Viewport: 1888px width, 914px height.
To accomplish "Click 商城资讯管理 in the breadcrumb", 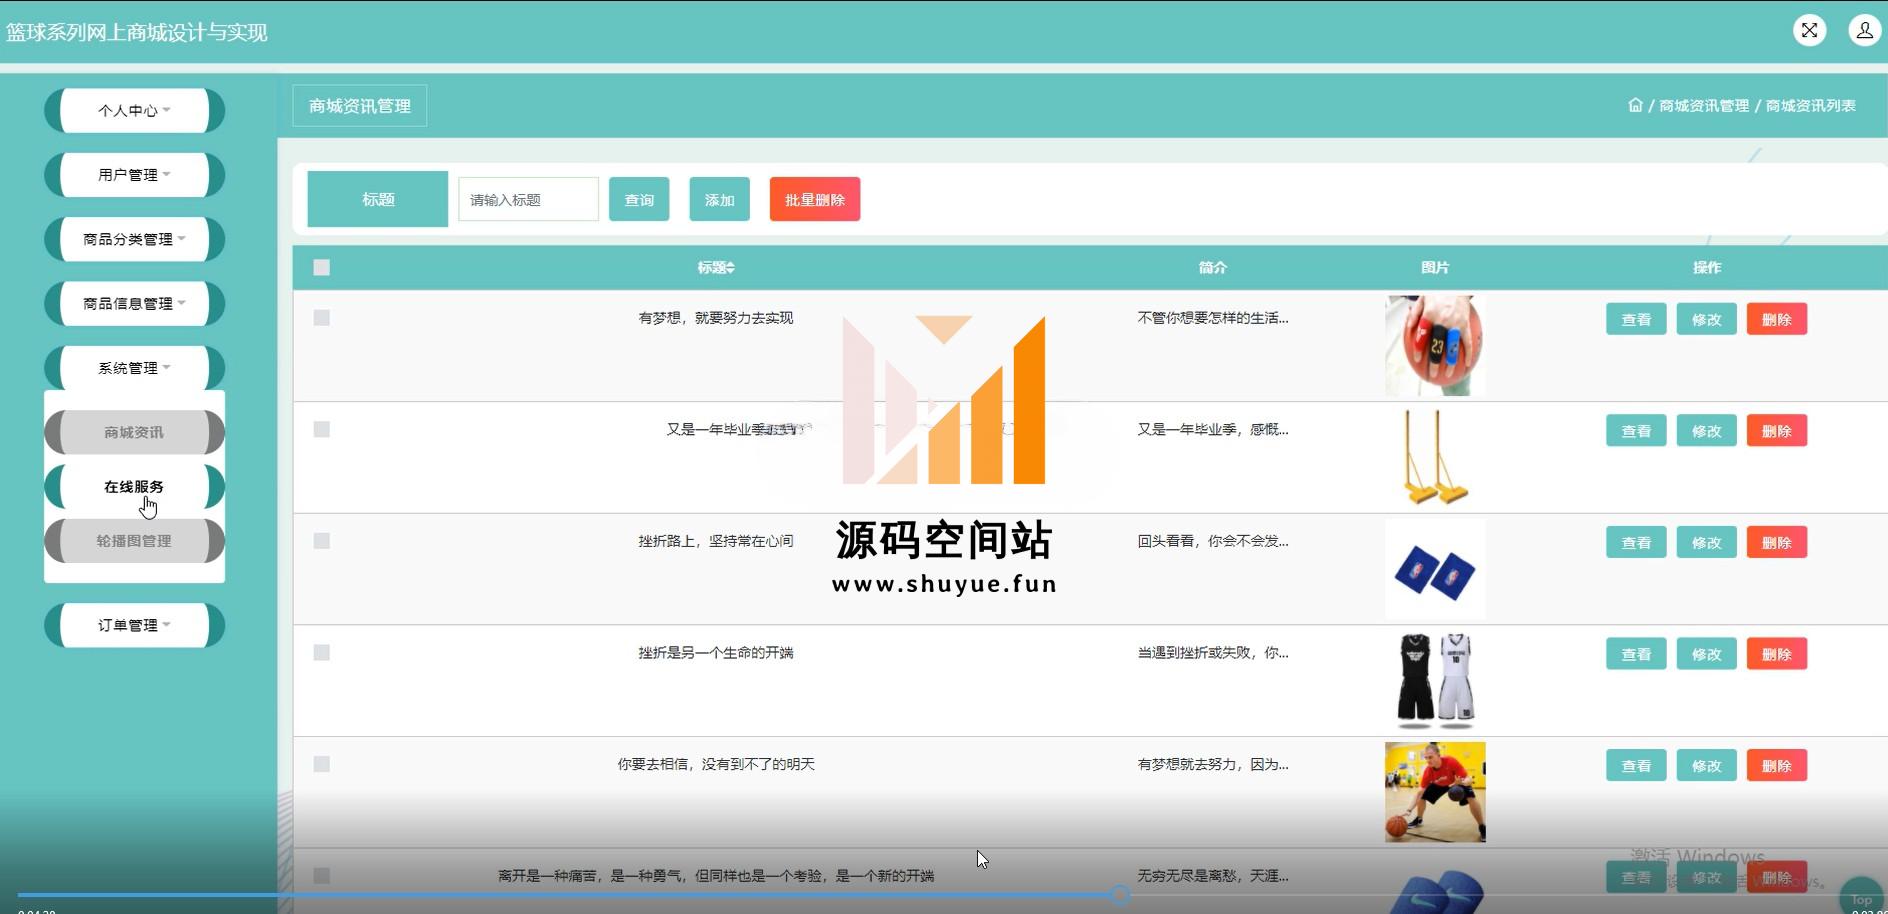I will click(1704, 105).
